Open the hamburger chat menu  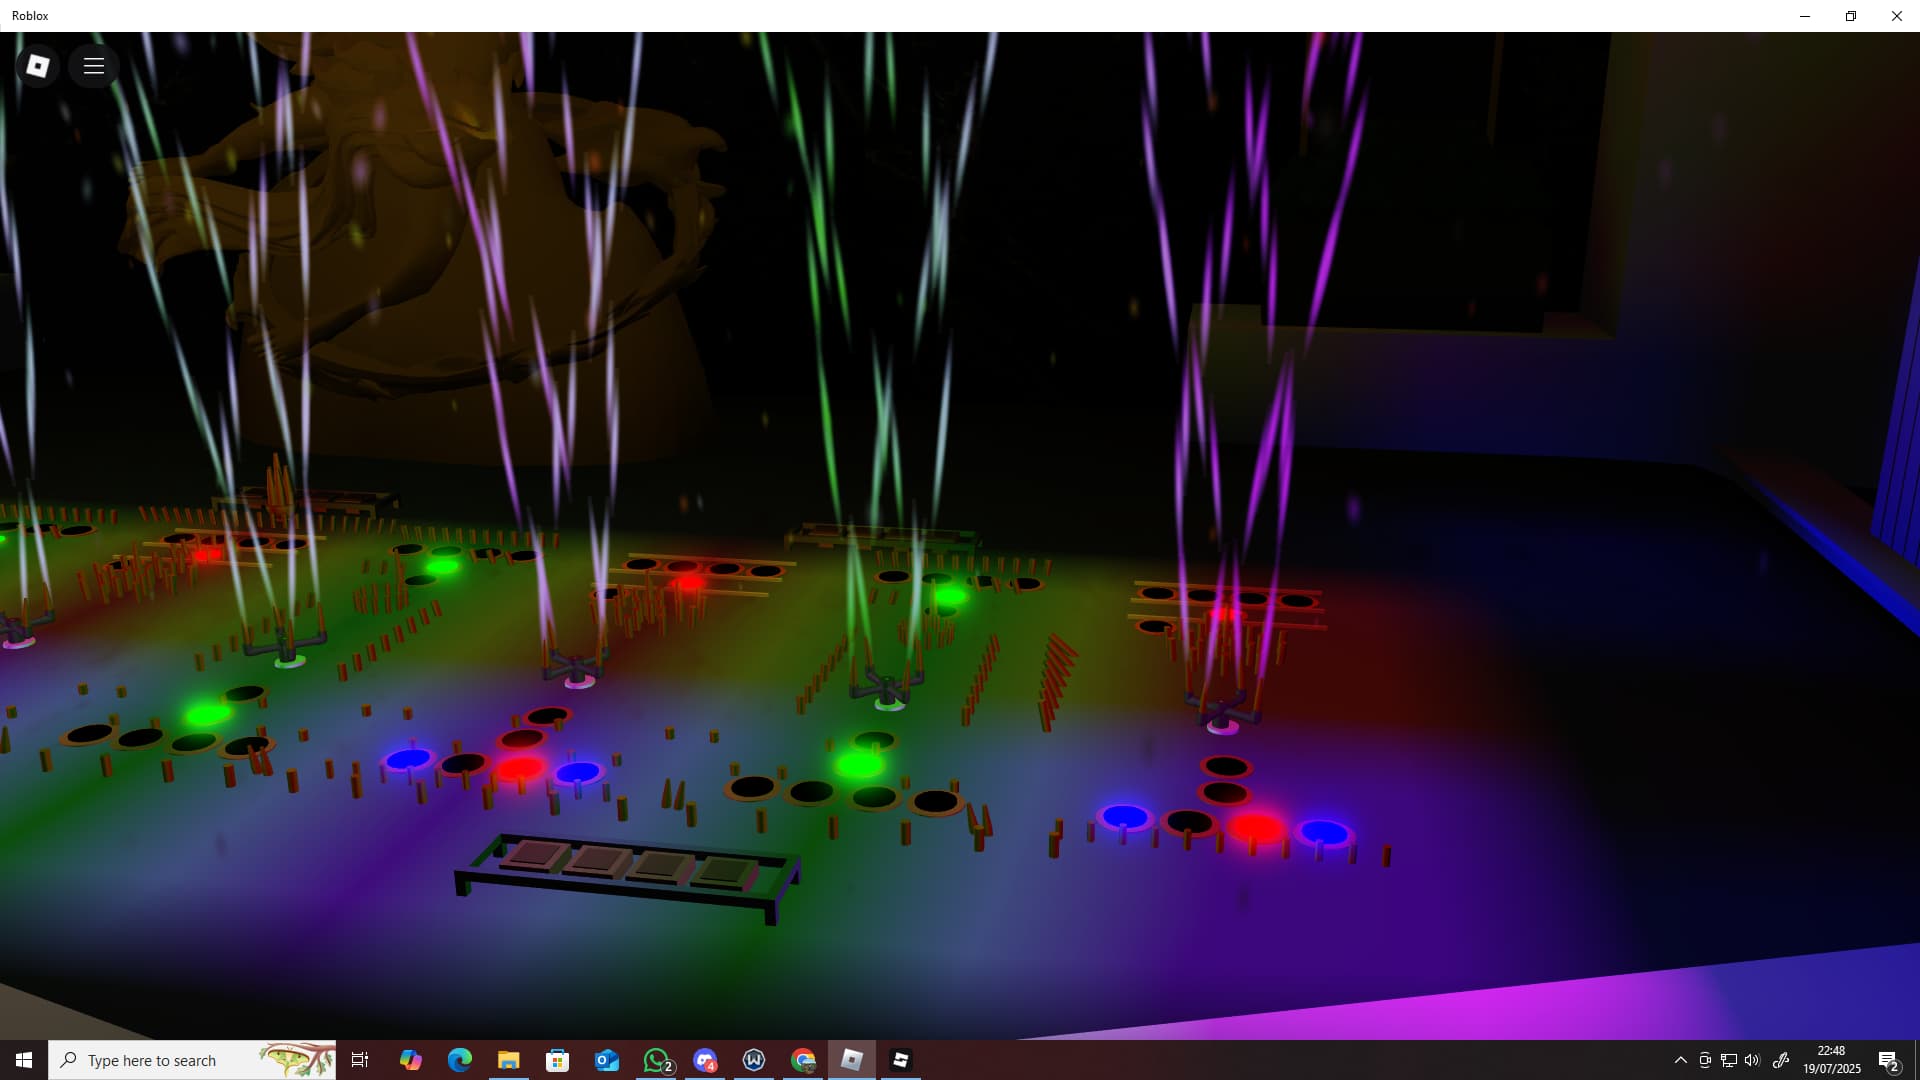point(94,66)
